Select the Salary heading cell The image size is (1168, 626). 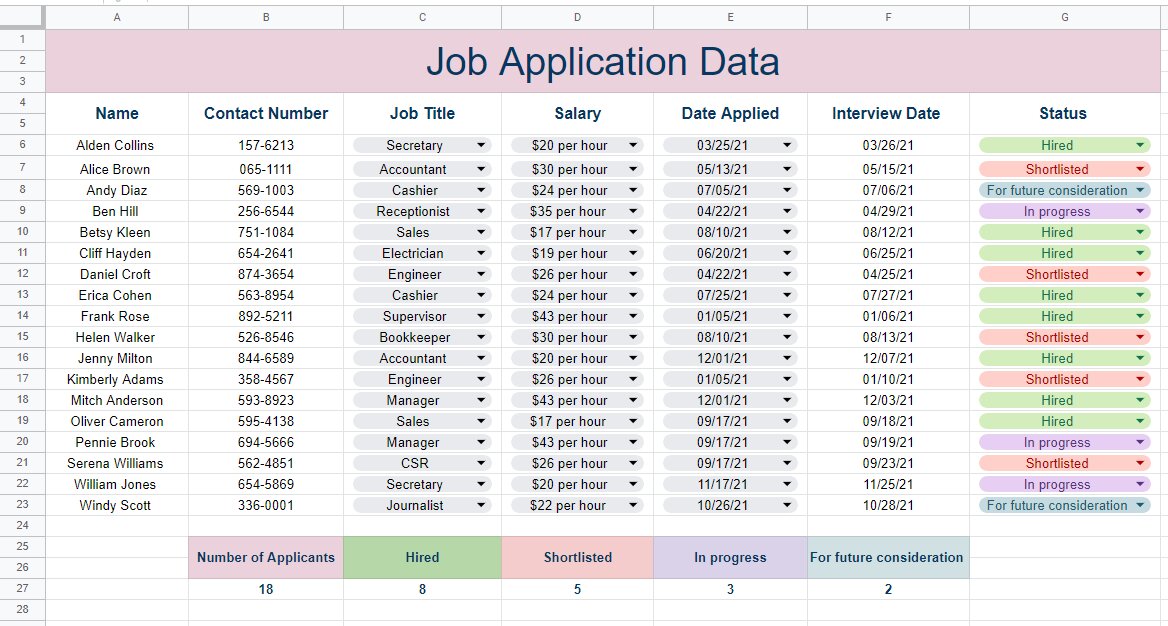577,113
